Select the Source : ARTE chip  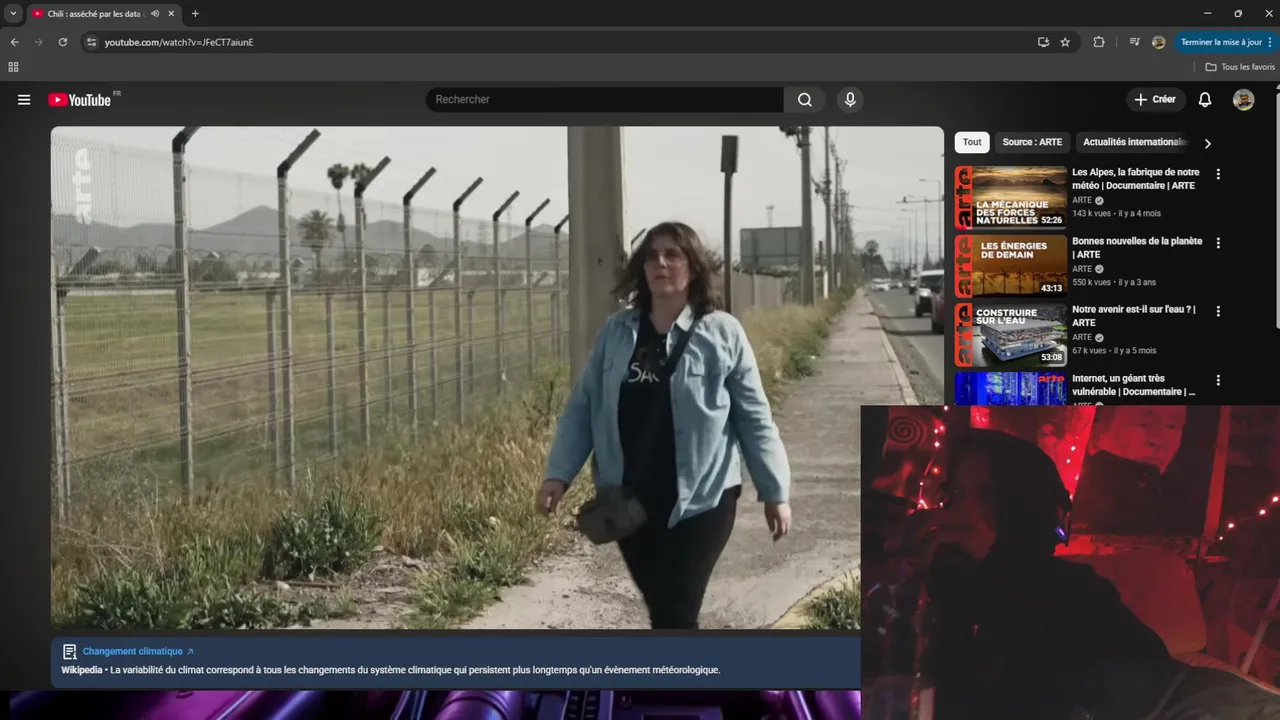click(1032, 142)
